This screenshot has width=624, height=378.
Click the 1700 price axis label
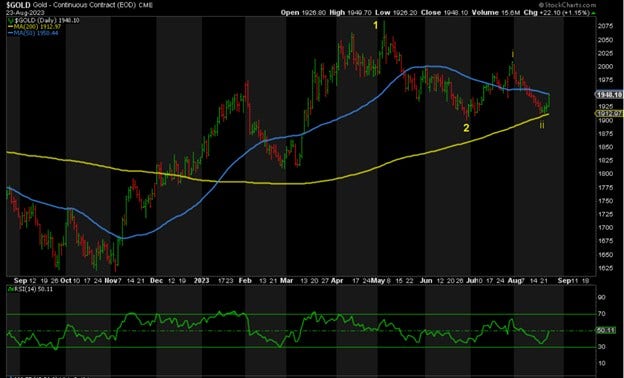coord(605,228)
